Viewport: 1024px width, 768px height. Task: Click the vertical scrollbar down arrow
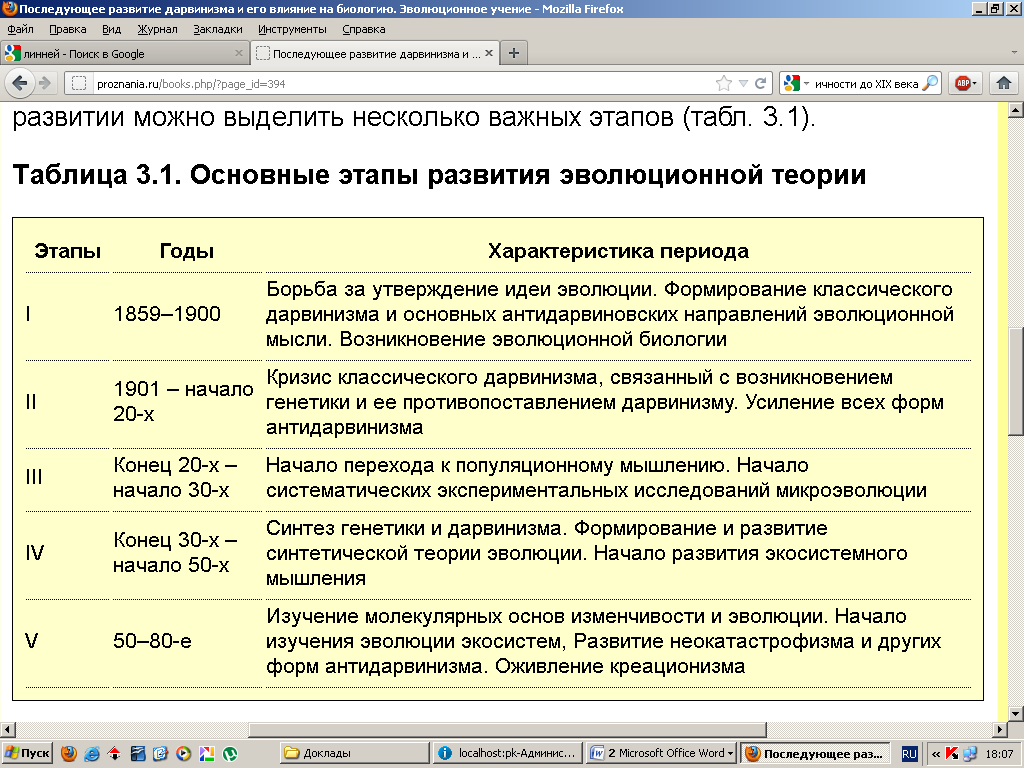pyautogui.click(x=1016, y=713)
